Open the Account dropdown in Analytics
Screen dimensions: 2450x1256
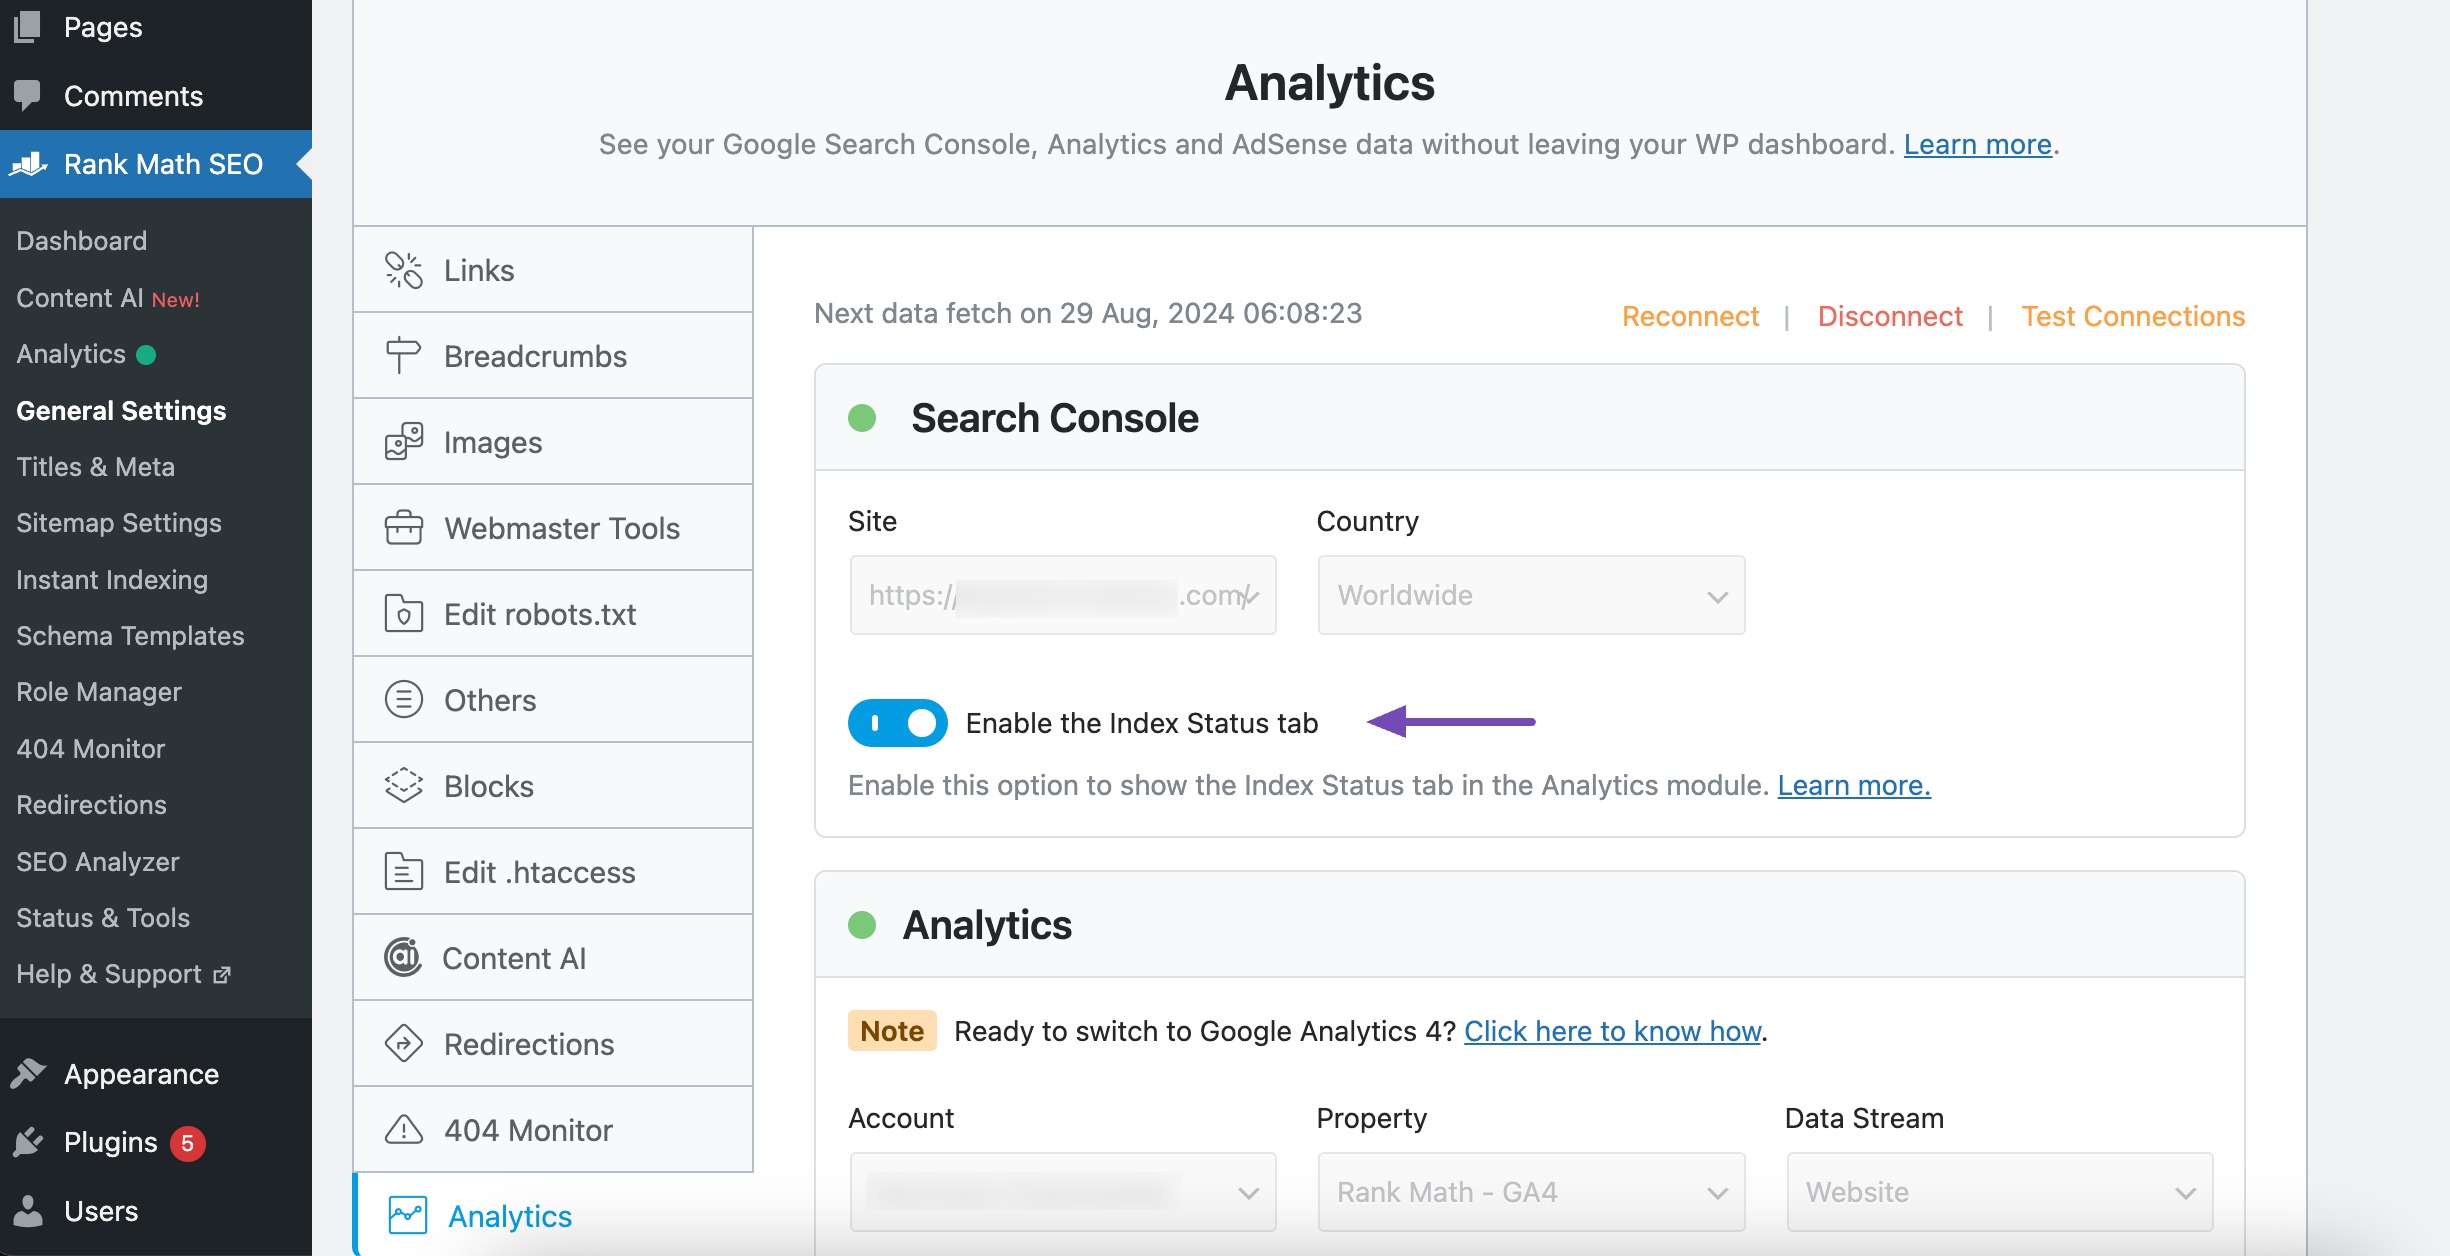pyautogui.click(x=1062, y=1192)
